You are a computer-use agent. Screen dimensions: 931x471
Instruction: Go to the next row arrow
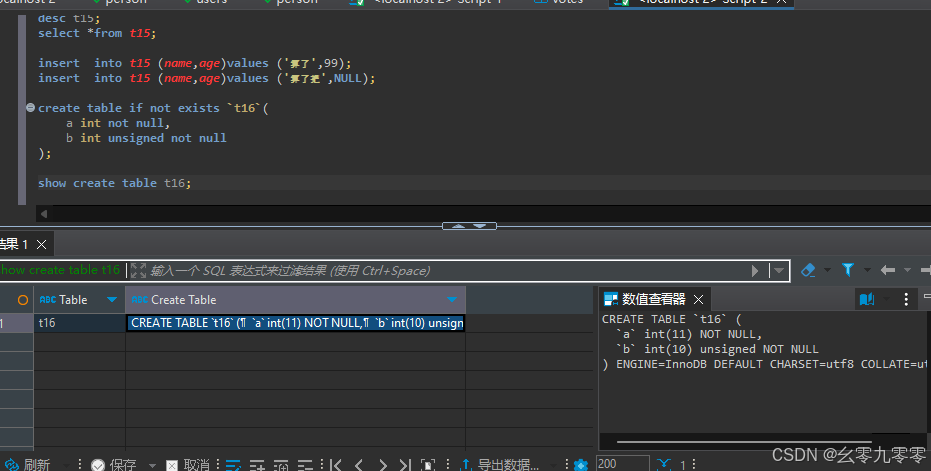382,465
